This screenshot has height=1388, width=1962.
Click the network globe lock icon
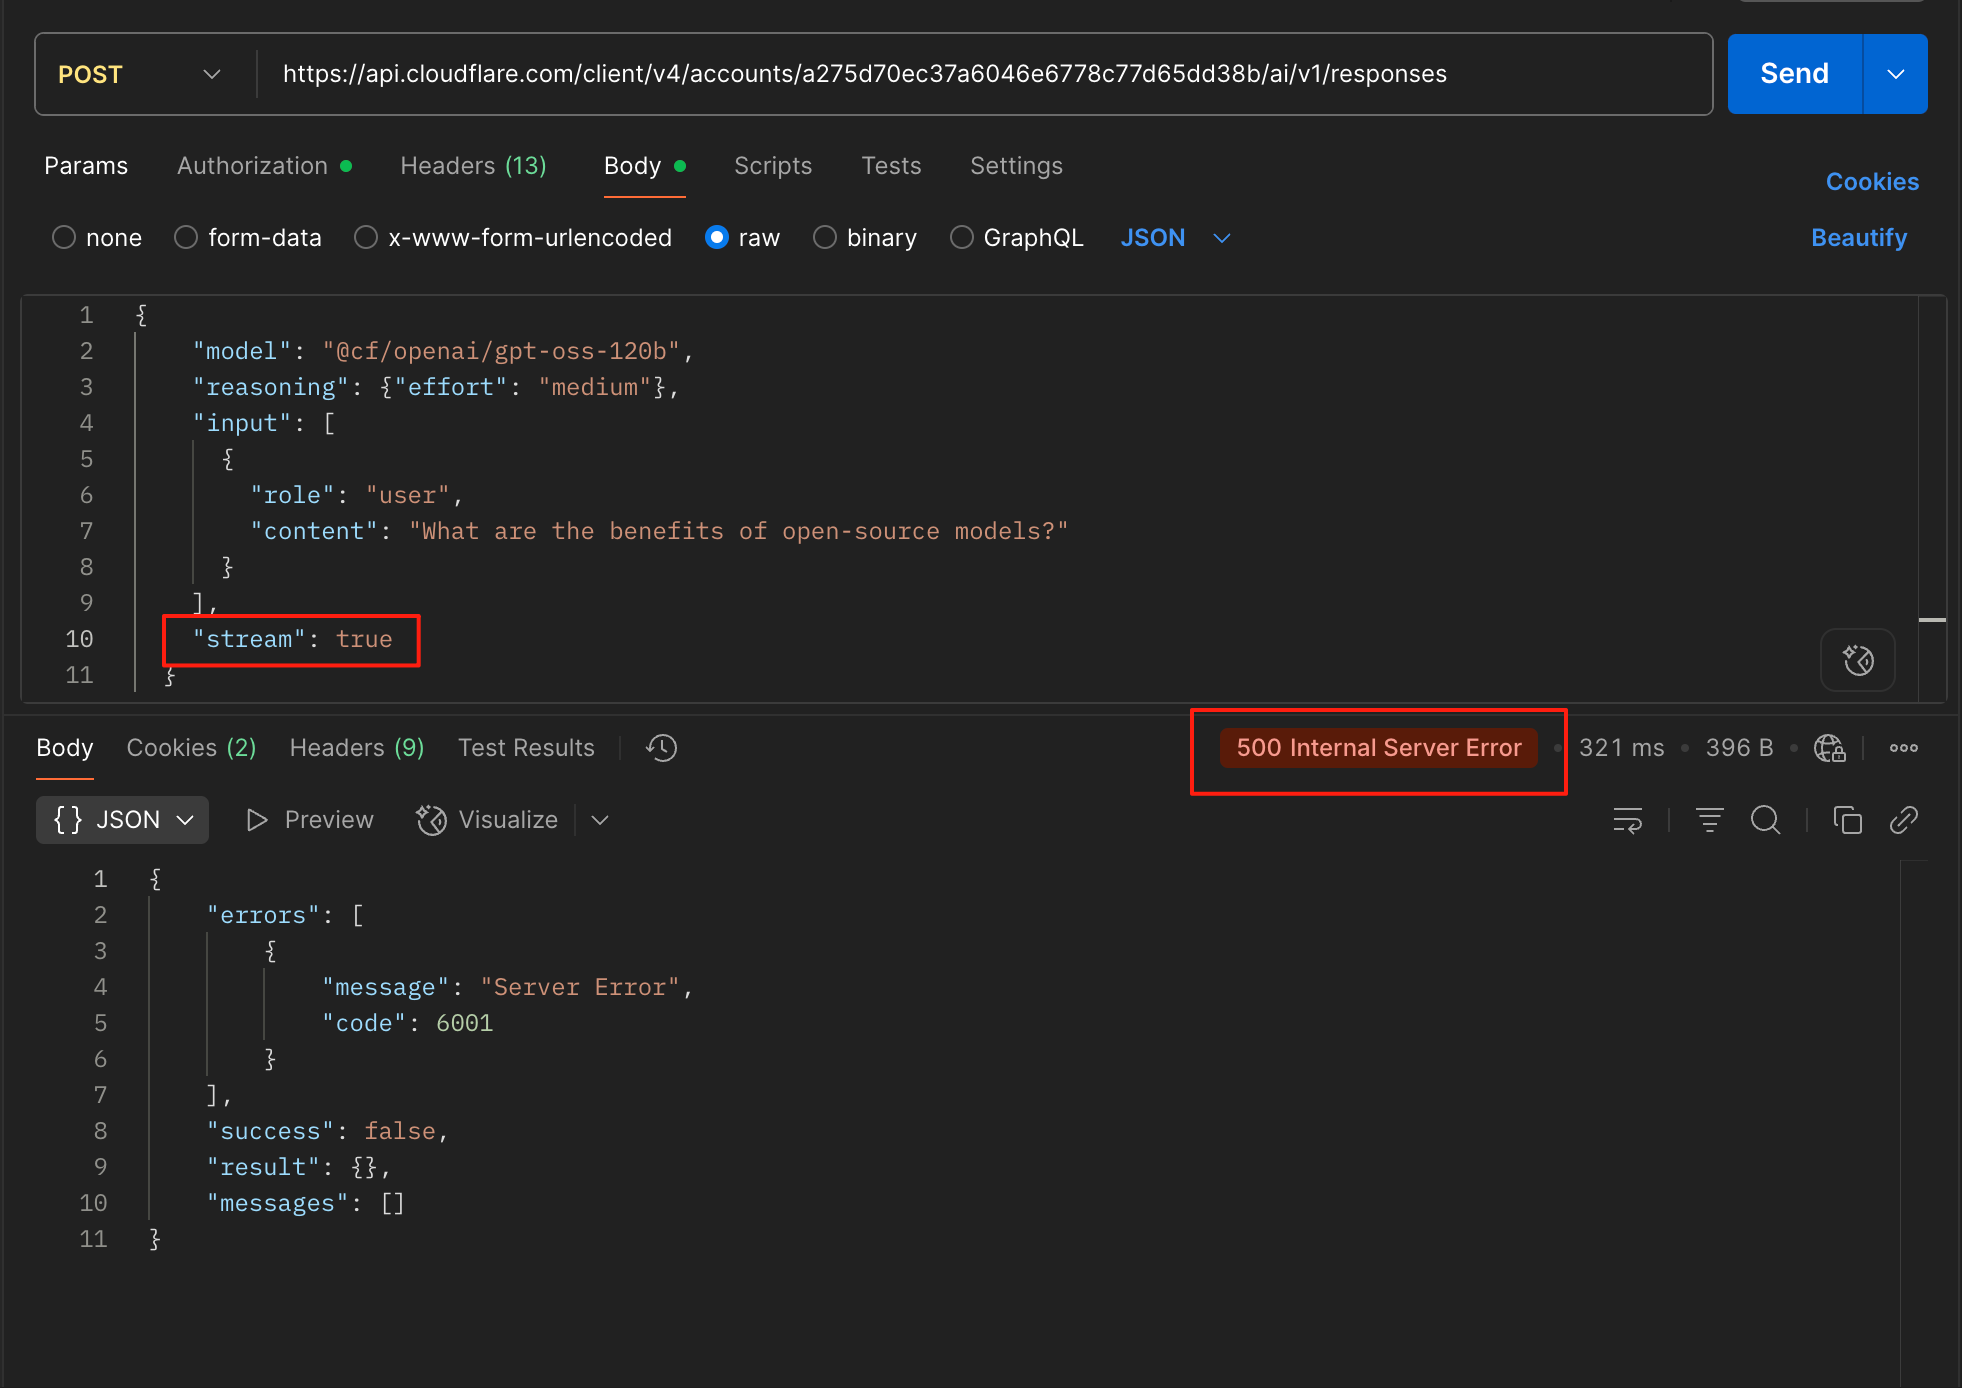coord(1829,748)
